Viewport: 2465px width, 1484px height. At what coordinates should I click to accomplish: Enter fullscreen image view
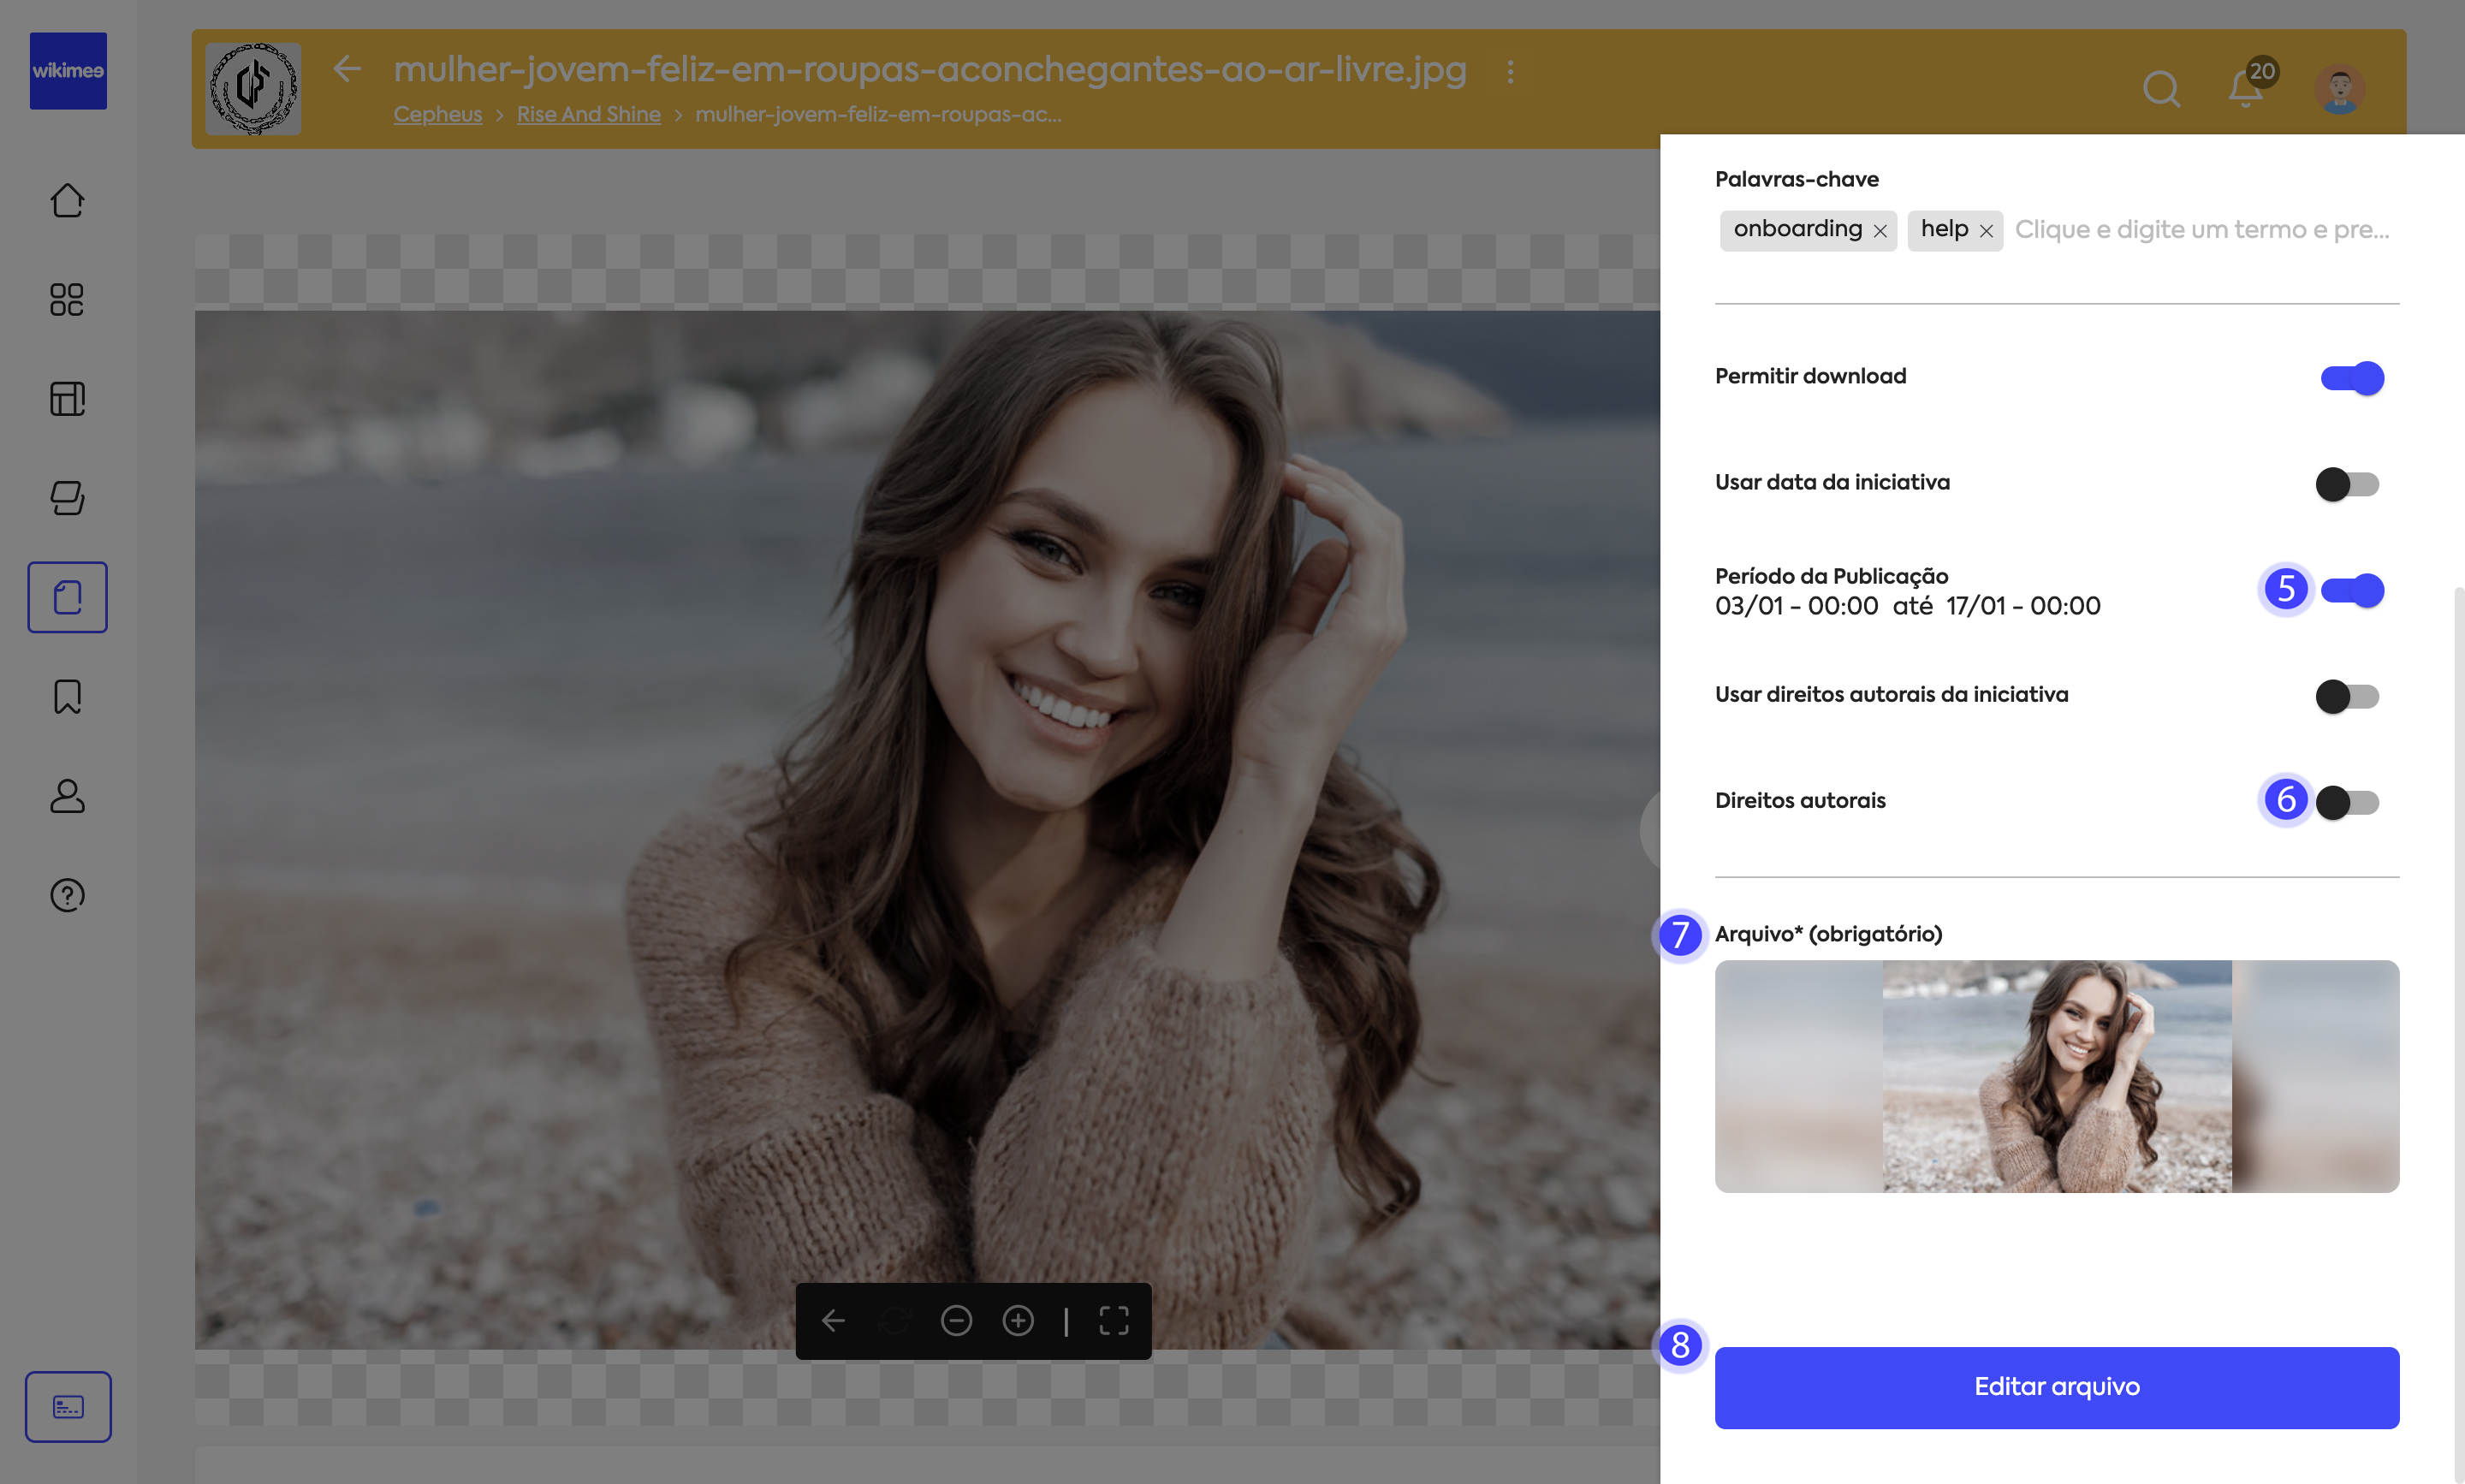(x=1114, y=1321)
